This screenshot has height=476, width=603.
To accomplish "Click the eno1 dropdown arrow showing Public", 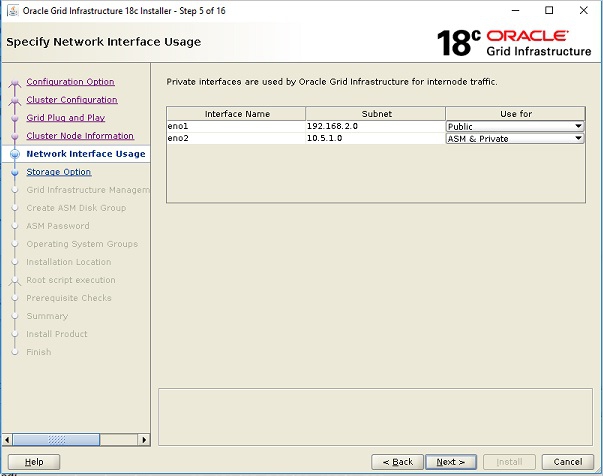I will click(x=578, y=126).
